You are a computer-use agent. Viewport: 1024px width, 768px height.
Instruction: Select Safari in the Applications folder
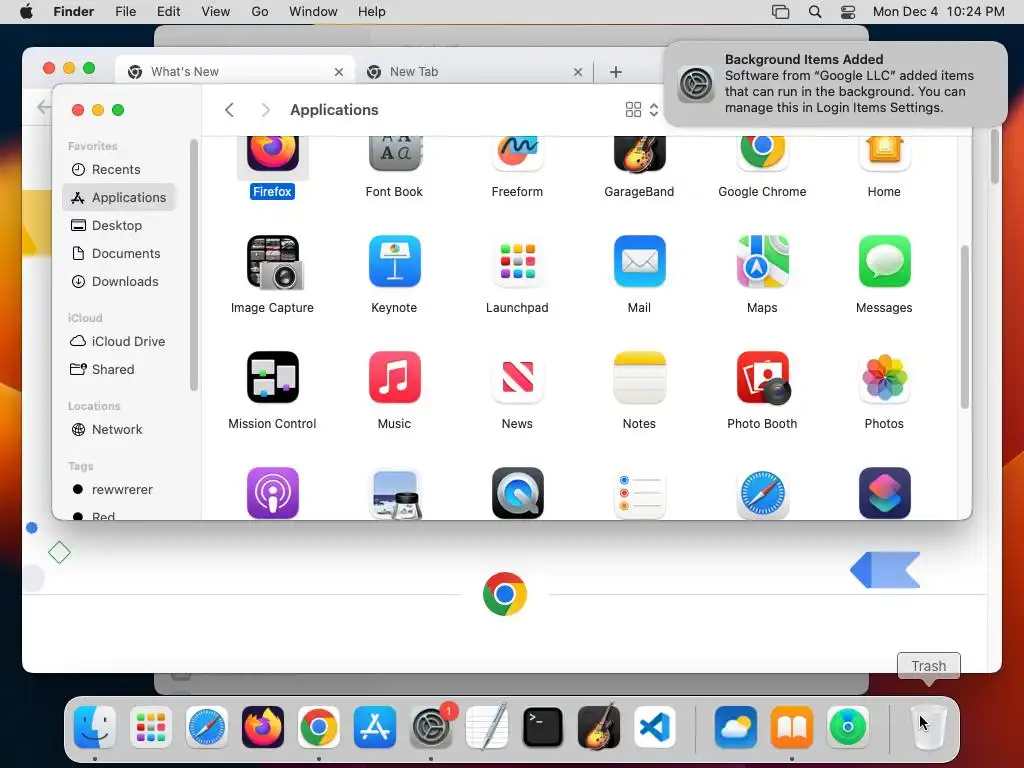tap(762, 493)
